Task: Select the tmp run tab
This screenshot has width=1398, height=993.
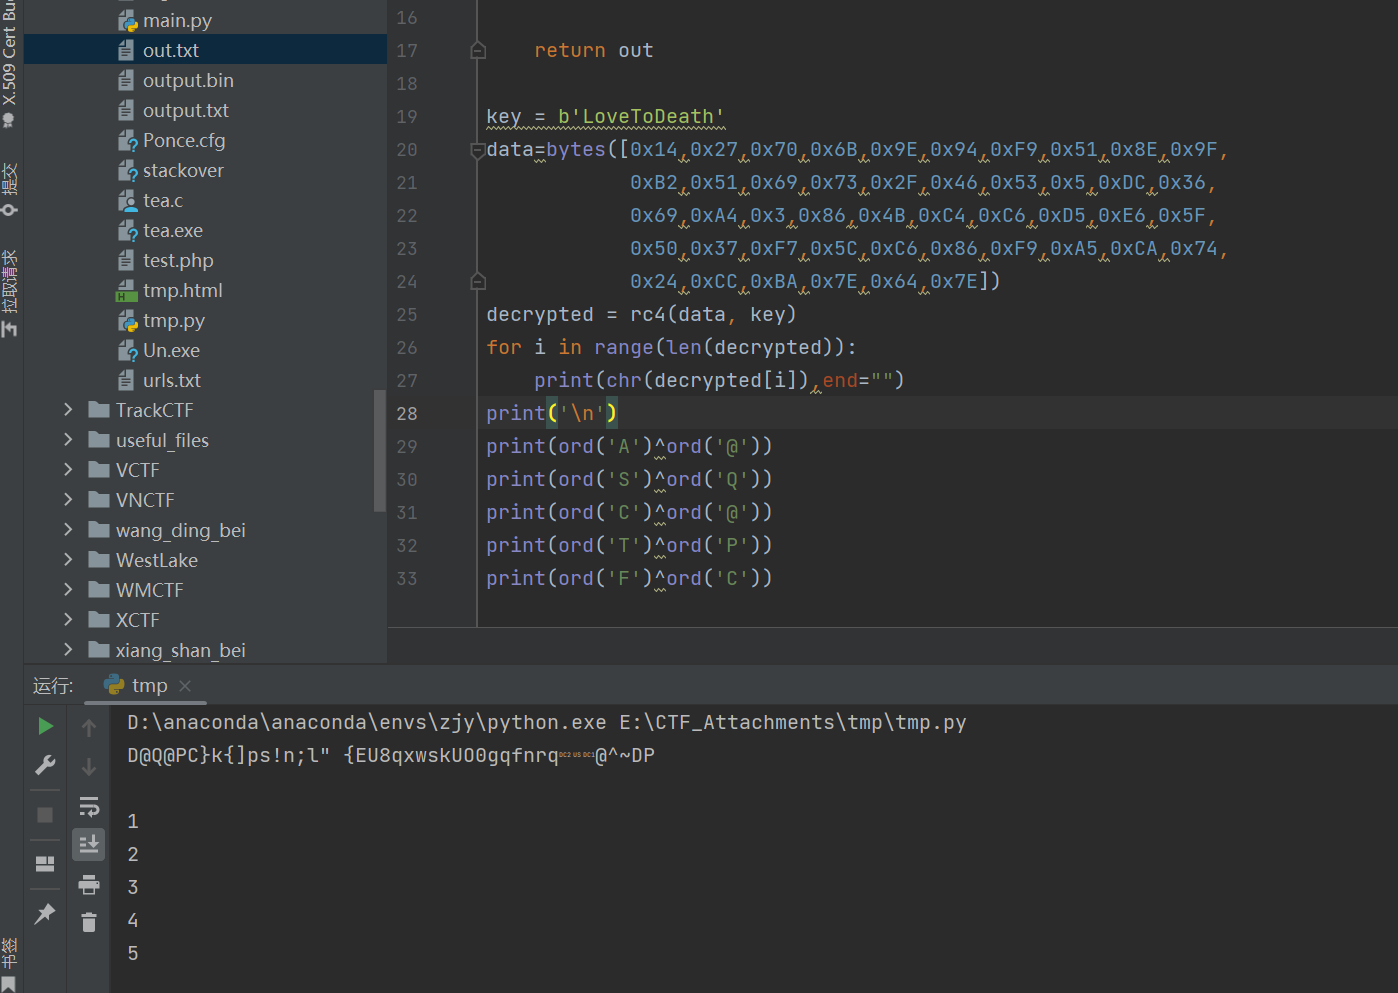Action: pos(148,686)
